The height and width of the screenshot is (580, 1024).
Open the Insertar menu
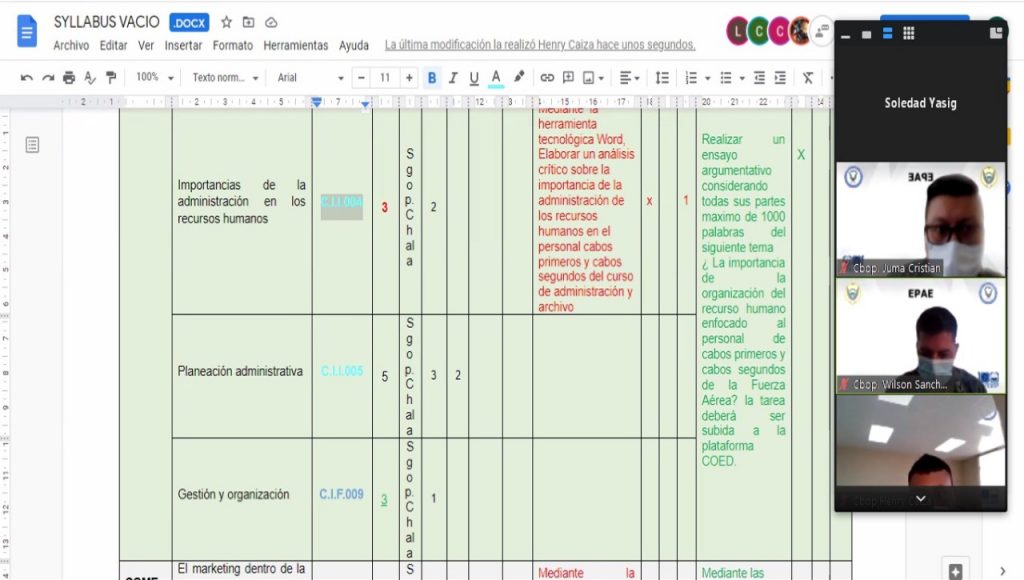(184, 45)
